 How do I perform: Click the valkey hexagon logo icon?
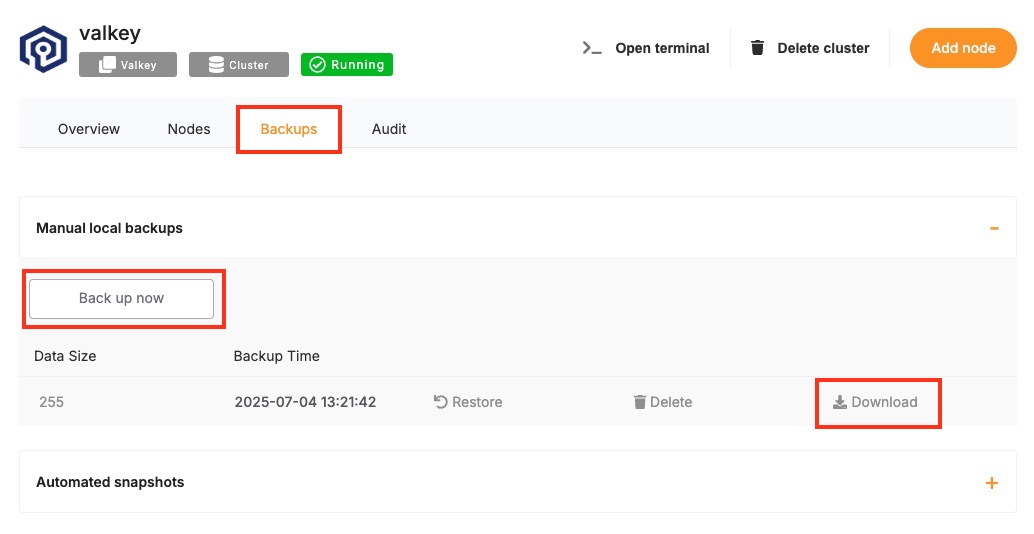(x=43, y=50)
